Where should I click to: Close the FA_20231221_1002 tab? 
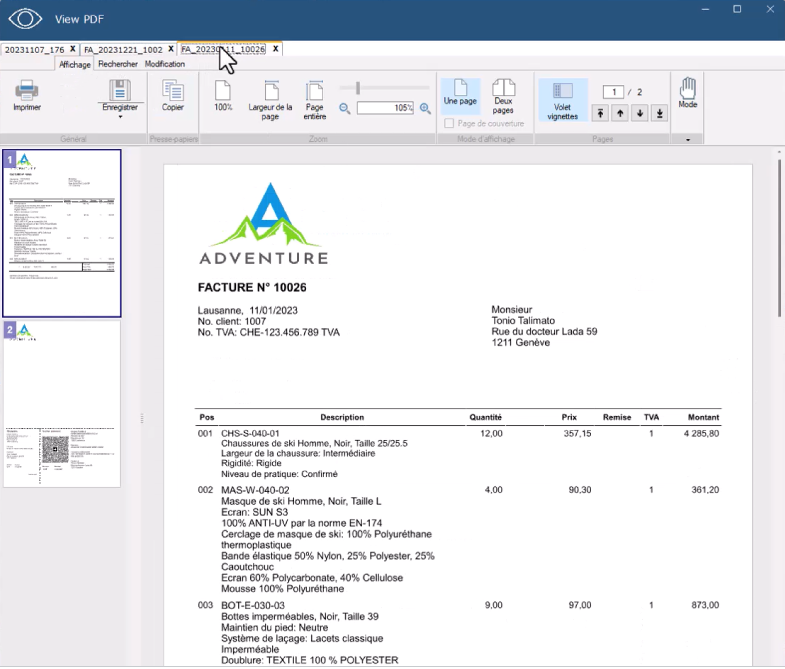click(x=171, y=49)
